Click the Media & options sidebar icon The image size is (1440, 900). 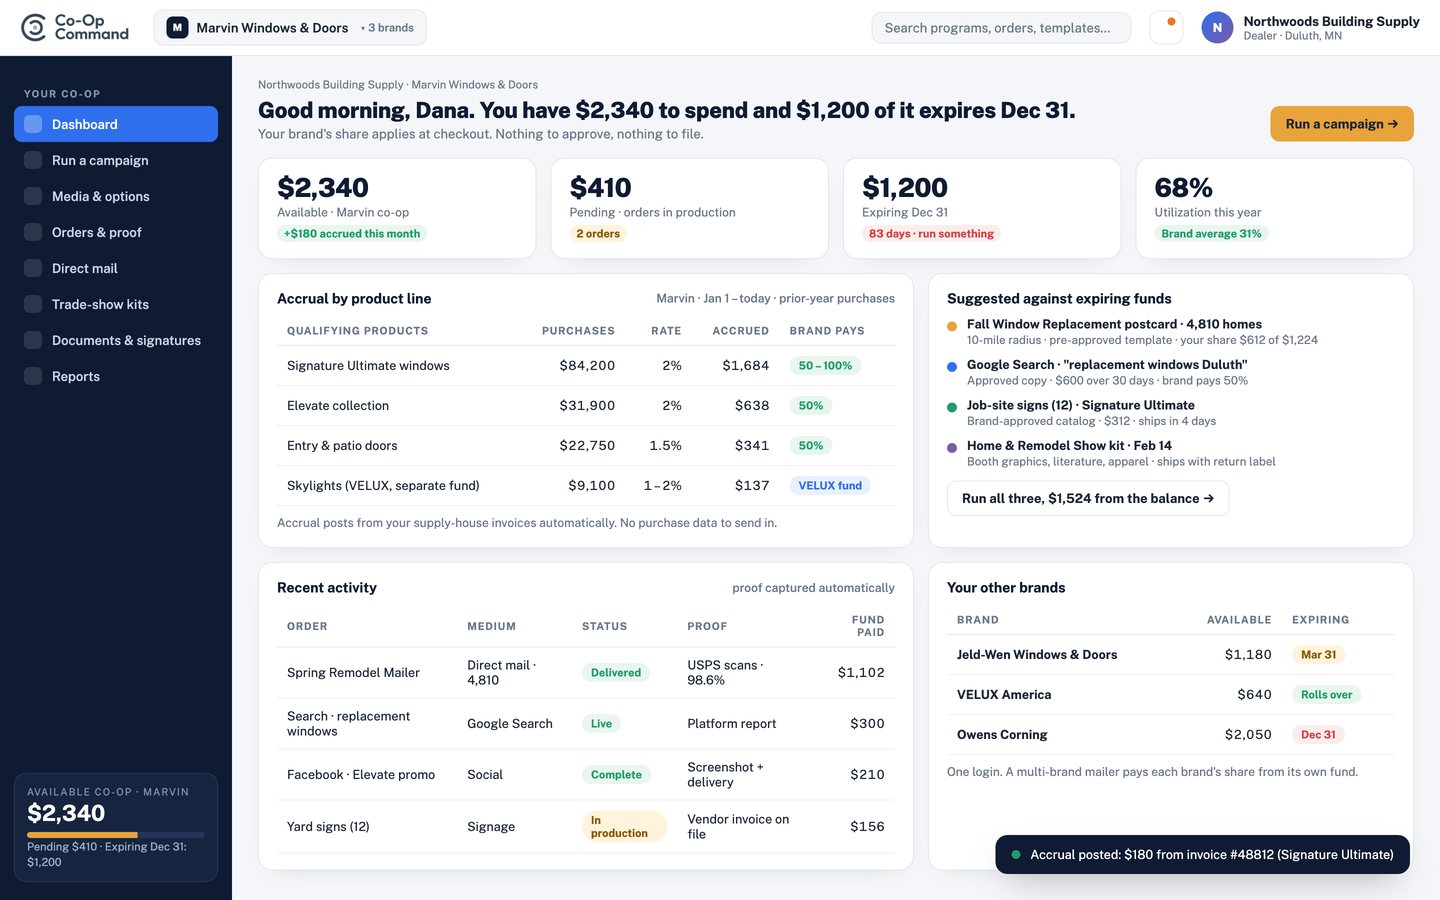(x=33, y=196)
